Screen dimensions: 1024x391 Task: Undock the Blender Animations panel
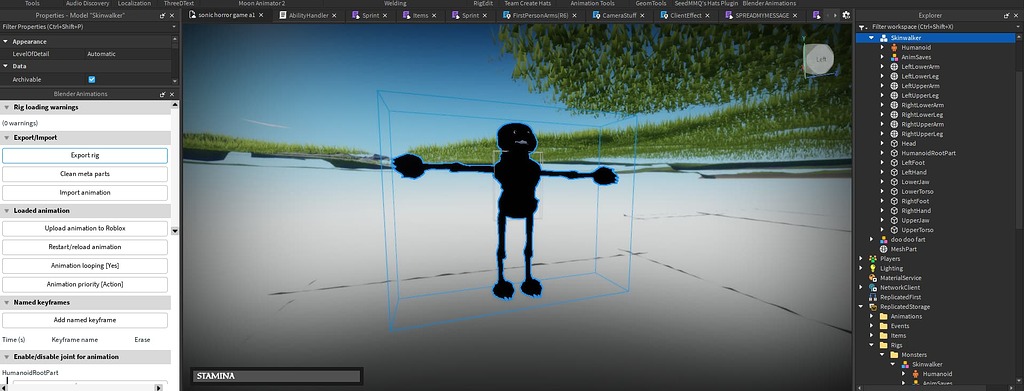163,95
